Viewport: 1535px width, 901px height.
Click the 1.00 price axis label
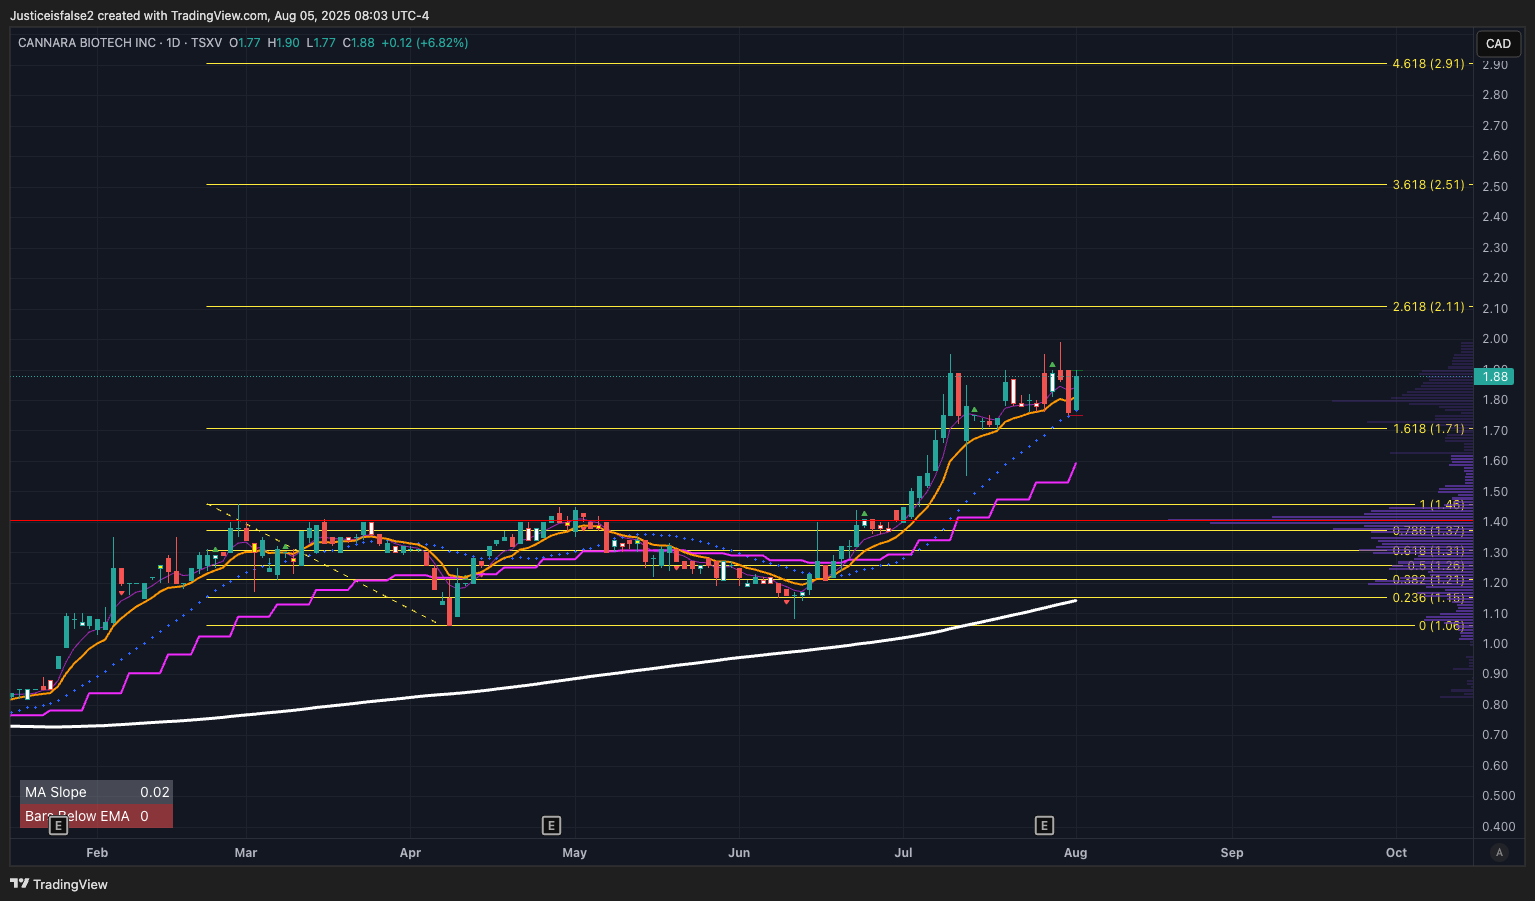pyautogui.click(x=1495, y=643)
